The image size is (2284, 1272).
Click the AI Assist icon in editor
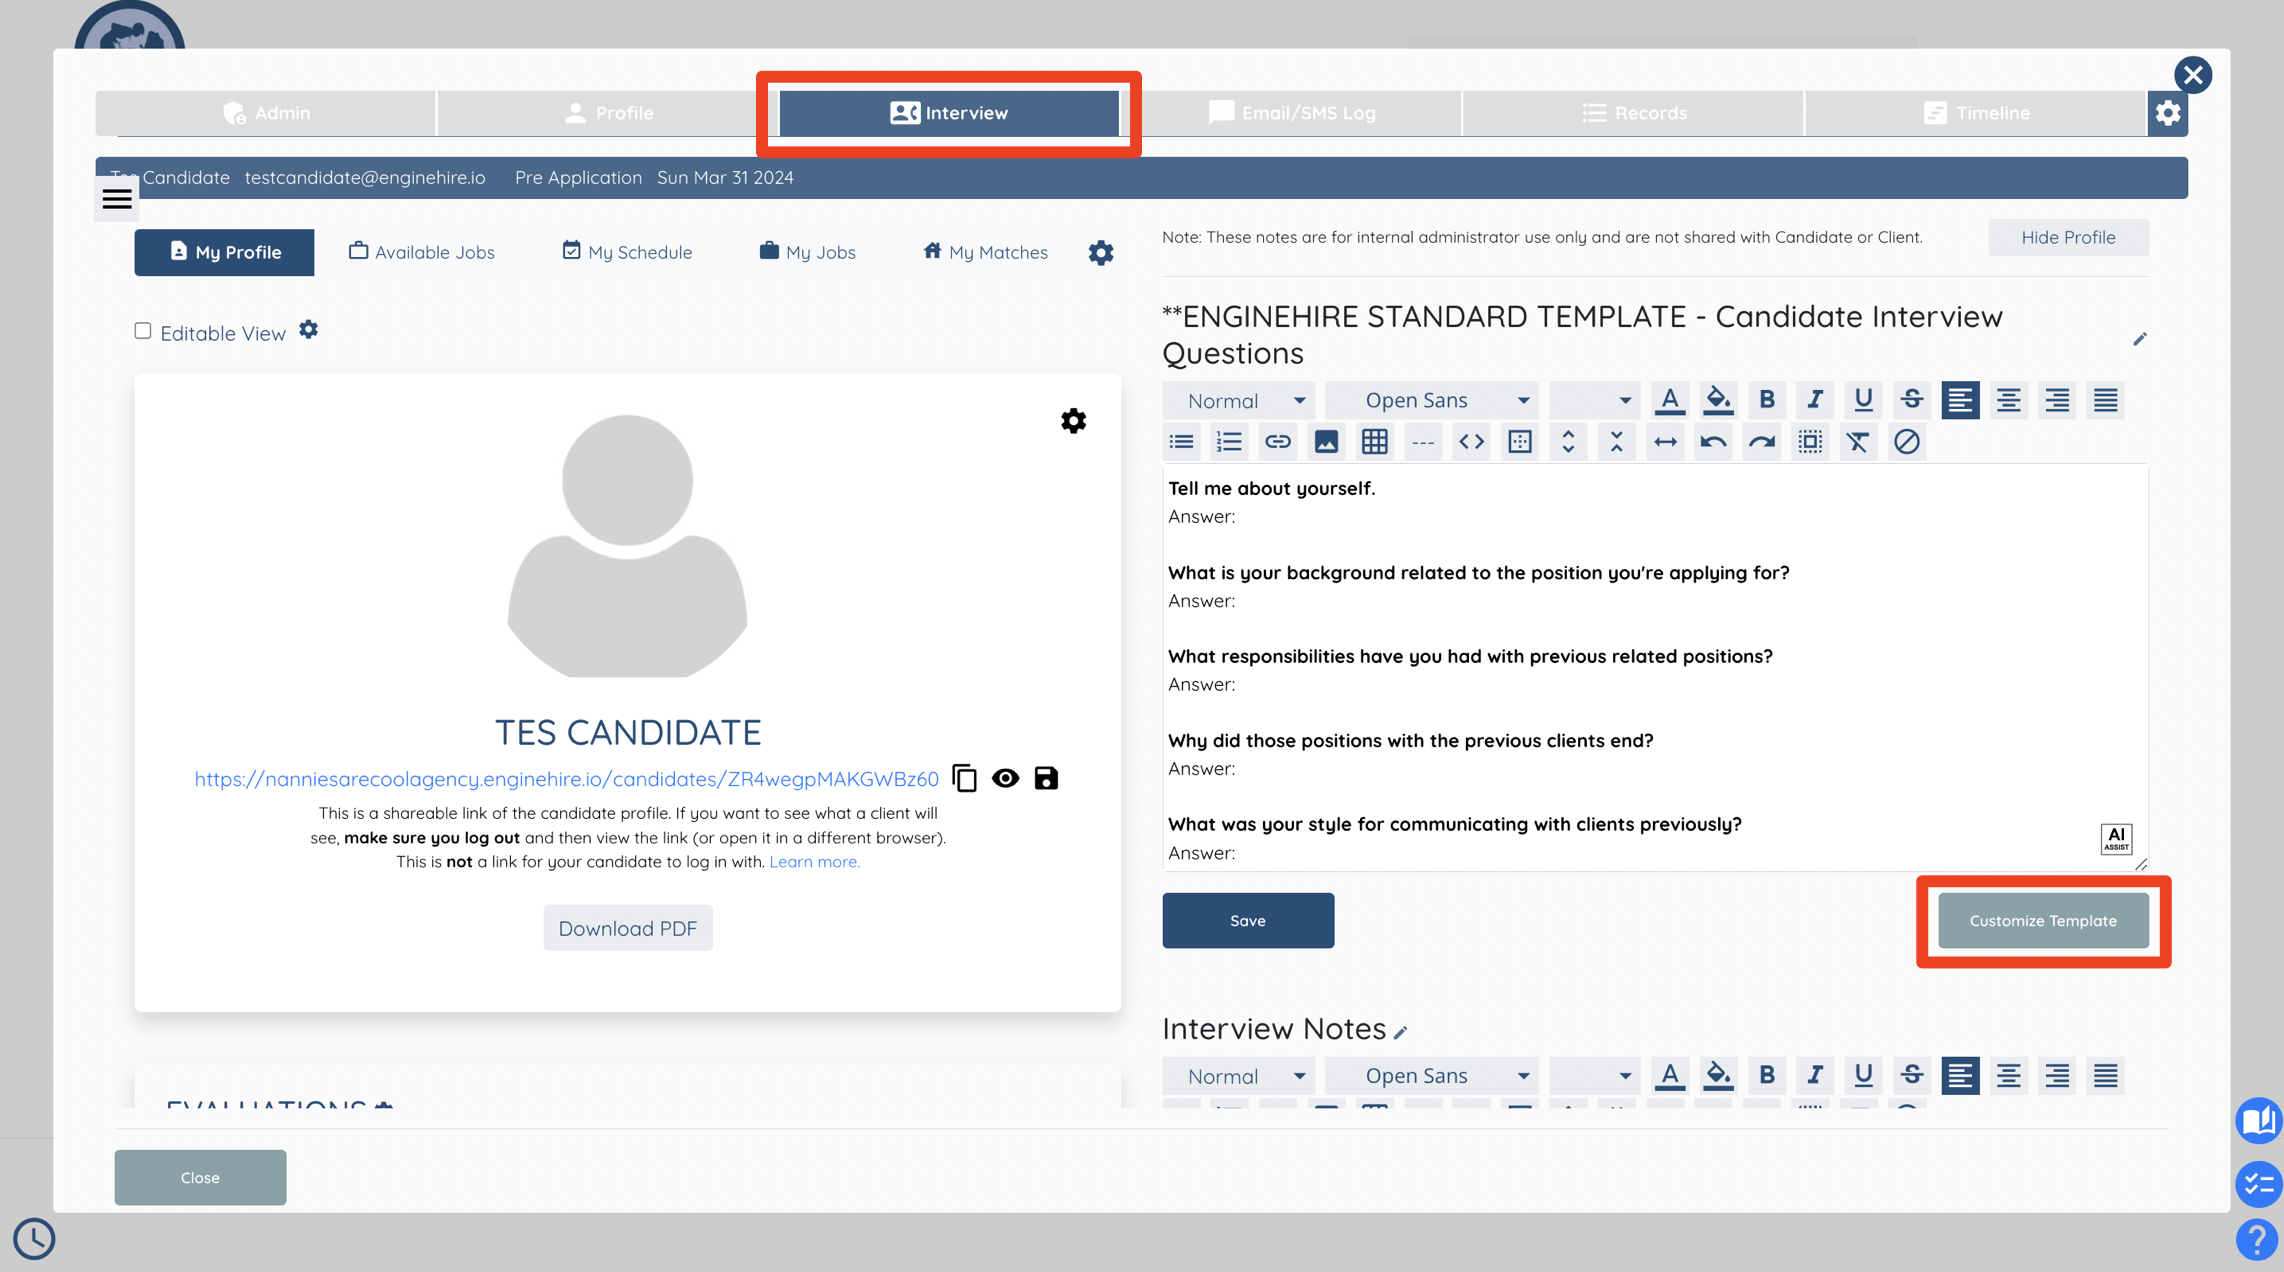point(2115,838)
